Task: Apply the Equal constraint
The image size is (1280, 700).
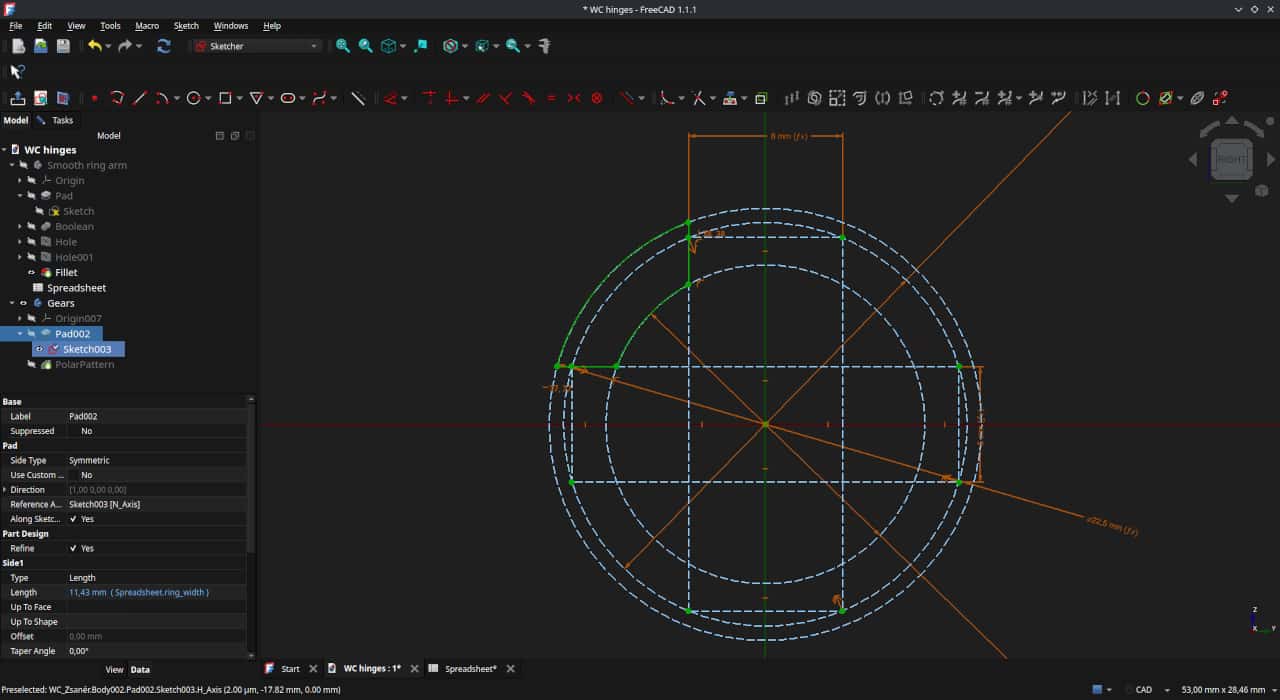Action: 551,98
